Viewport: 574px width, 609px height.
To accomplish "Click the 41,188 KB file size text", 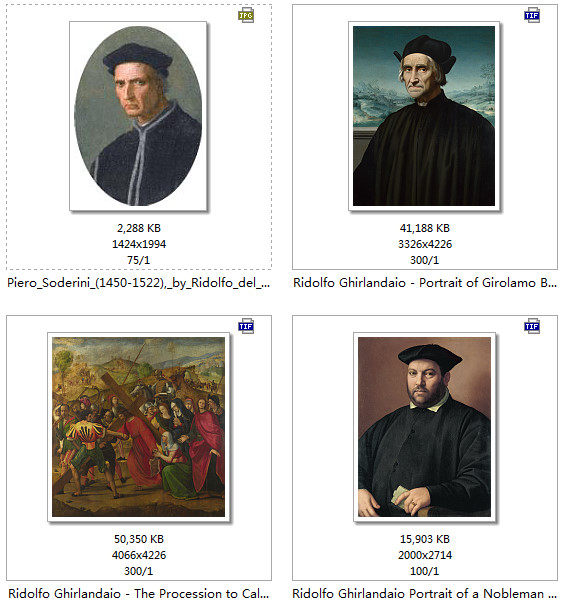I will coord(424,228).
